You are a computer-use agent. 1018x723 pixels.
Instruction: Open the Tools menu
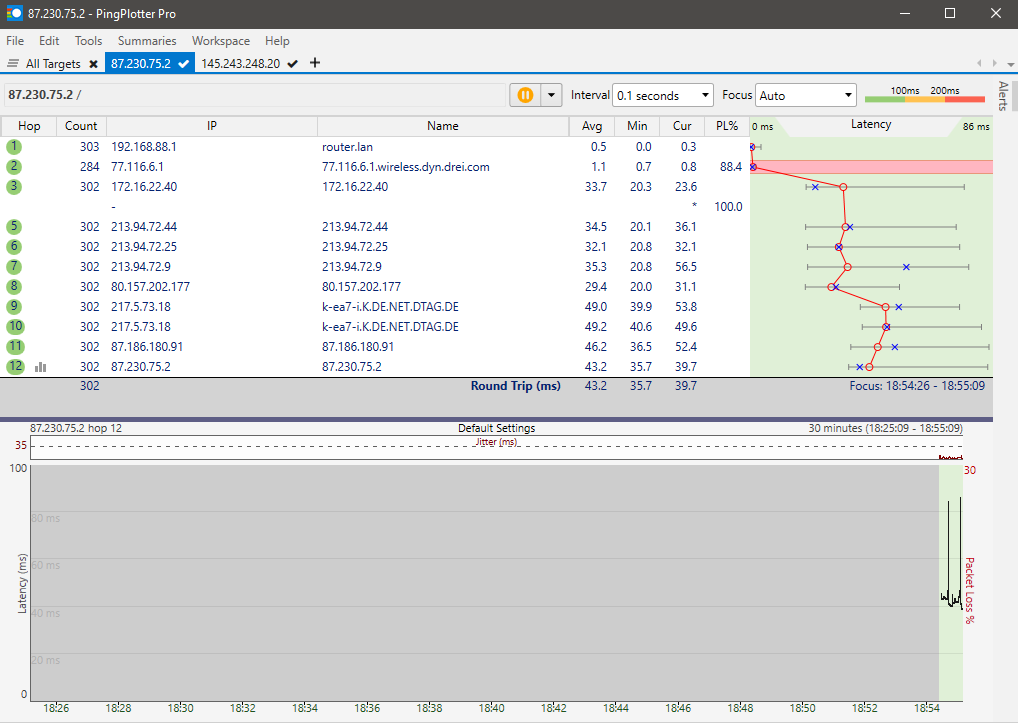point(88,41)
